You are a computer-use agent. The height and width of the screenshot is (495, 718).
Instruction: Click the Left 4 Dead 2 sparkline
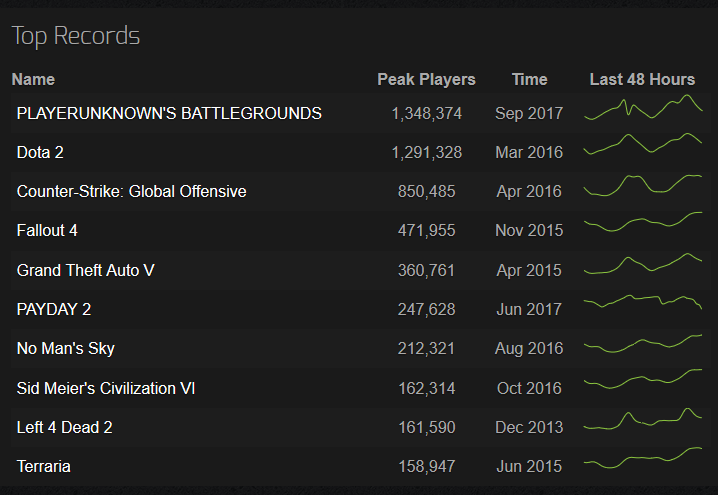pos(643,419)
